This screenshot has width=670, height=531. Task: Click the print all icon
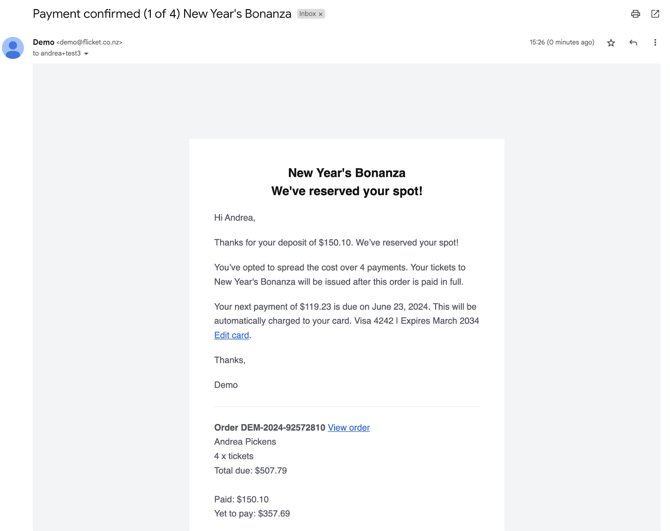coord(635,14)
